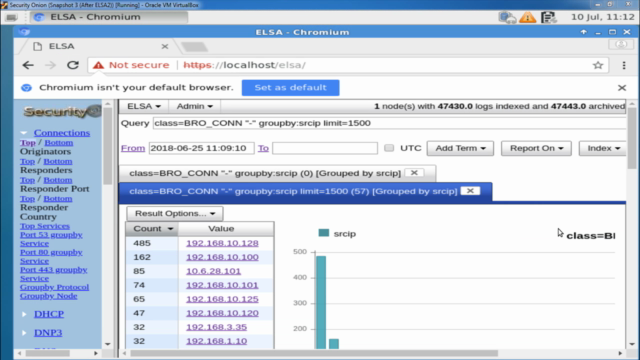The width and height of the screenshot is (640, 360).
Task: Open the Chromium three-dot menu
Action: [624, 65]
